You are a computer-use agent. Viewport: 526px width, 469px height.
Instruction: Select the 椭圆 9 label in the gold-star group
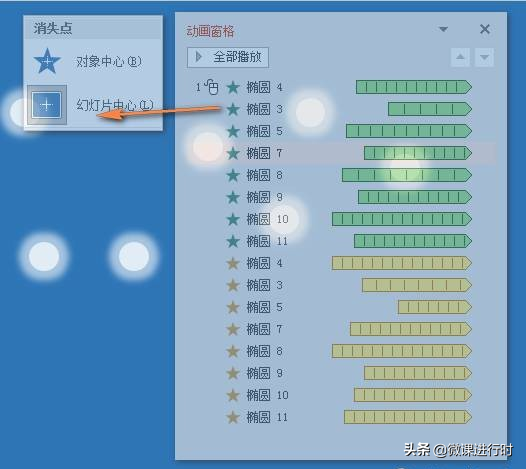click(x=264, y=373)
